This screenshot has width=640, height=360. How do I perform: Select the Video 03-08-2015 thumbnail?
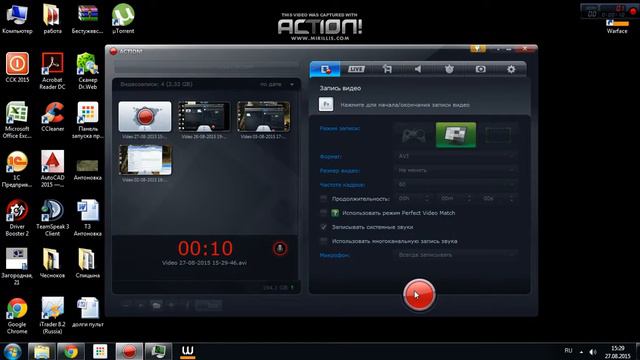(x=264, y=117)
